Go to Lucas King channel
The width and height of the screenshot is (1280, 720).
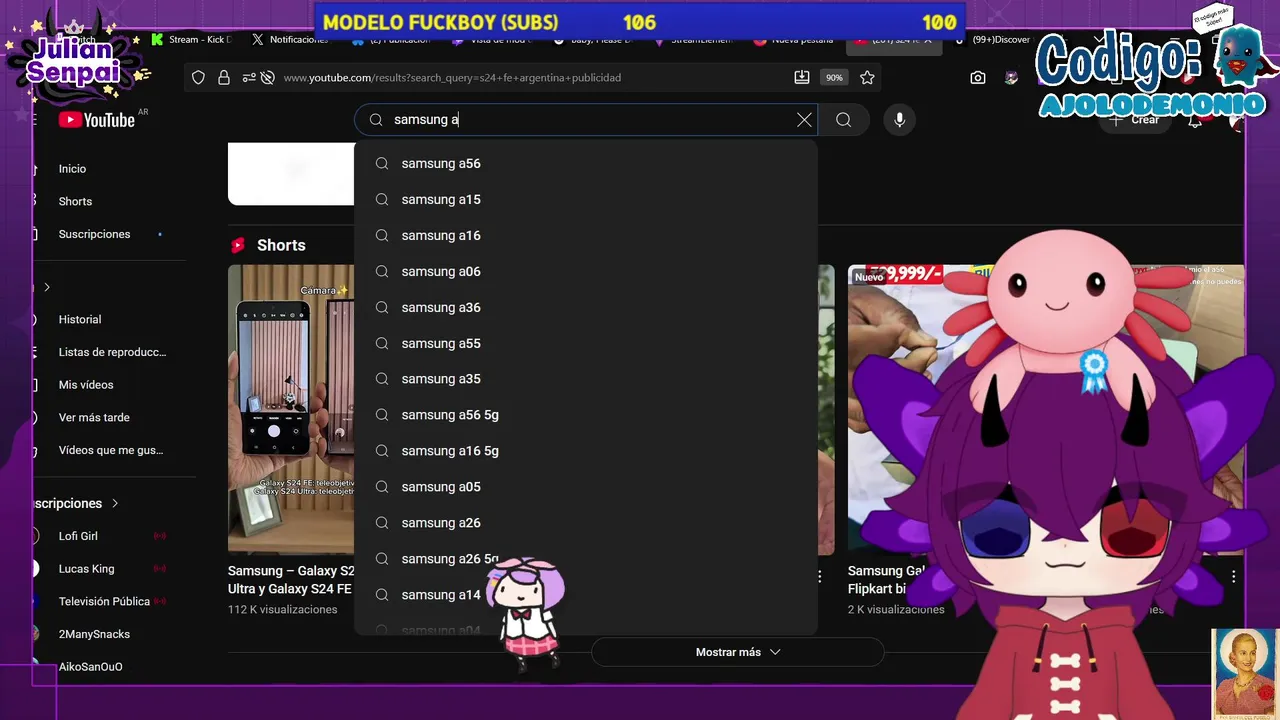(x=86, y=569)
